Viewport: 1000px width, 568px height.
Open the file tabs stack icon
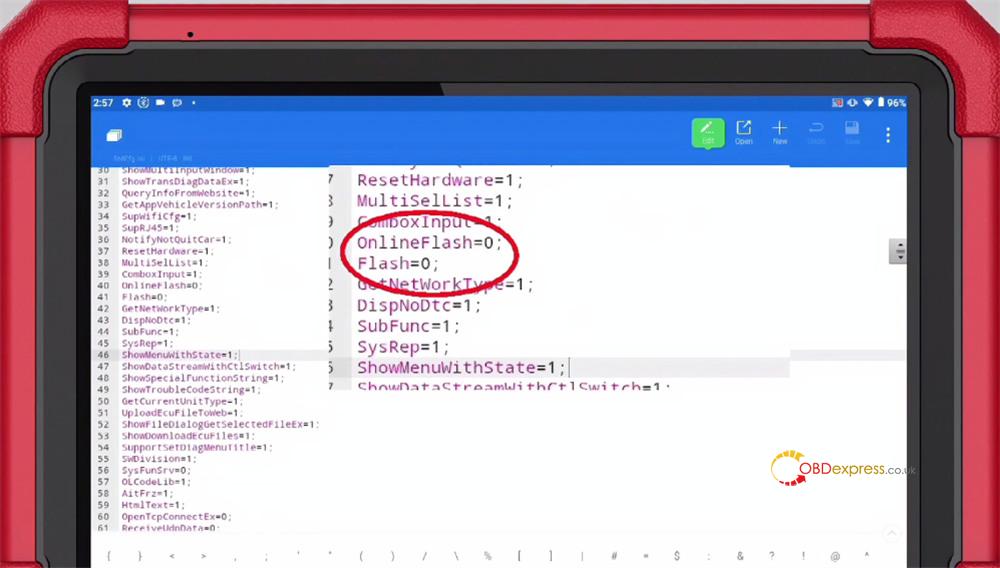click(x=113, y=135)
